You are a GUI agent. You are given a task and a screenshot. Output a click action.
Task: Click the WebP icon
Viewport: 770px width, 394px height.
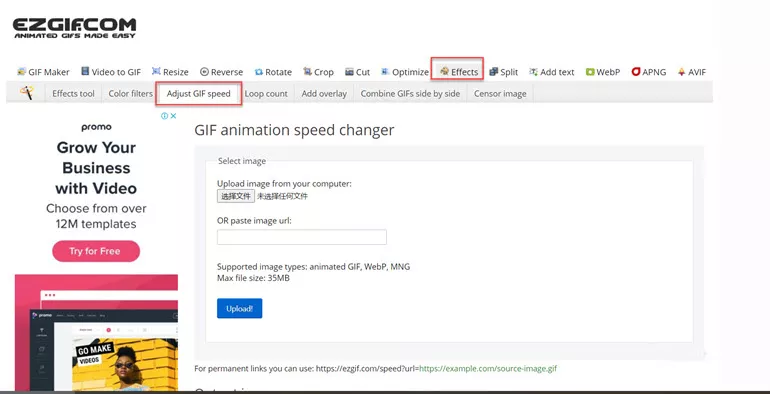(x=590, y=72)
